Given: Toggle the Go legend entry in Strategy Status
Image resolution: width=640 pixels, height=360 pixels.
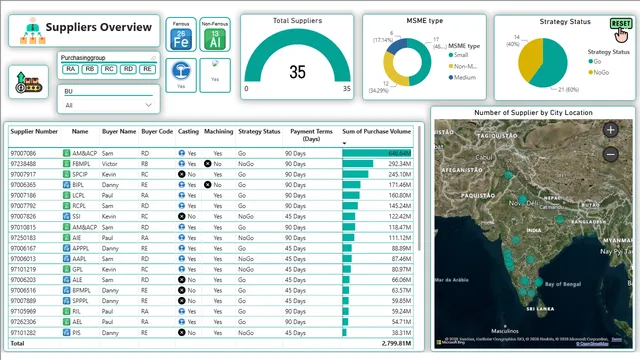Looking at the screenshot, I should [595, 62].
